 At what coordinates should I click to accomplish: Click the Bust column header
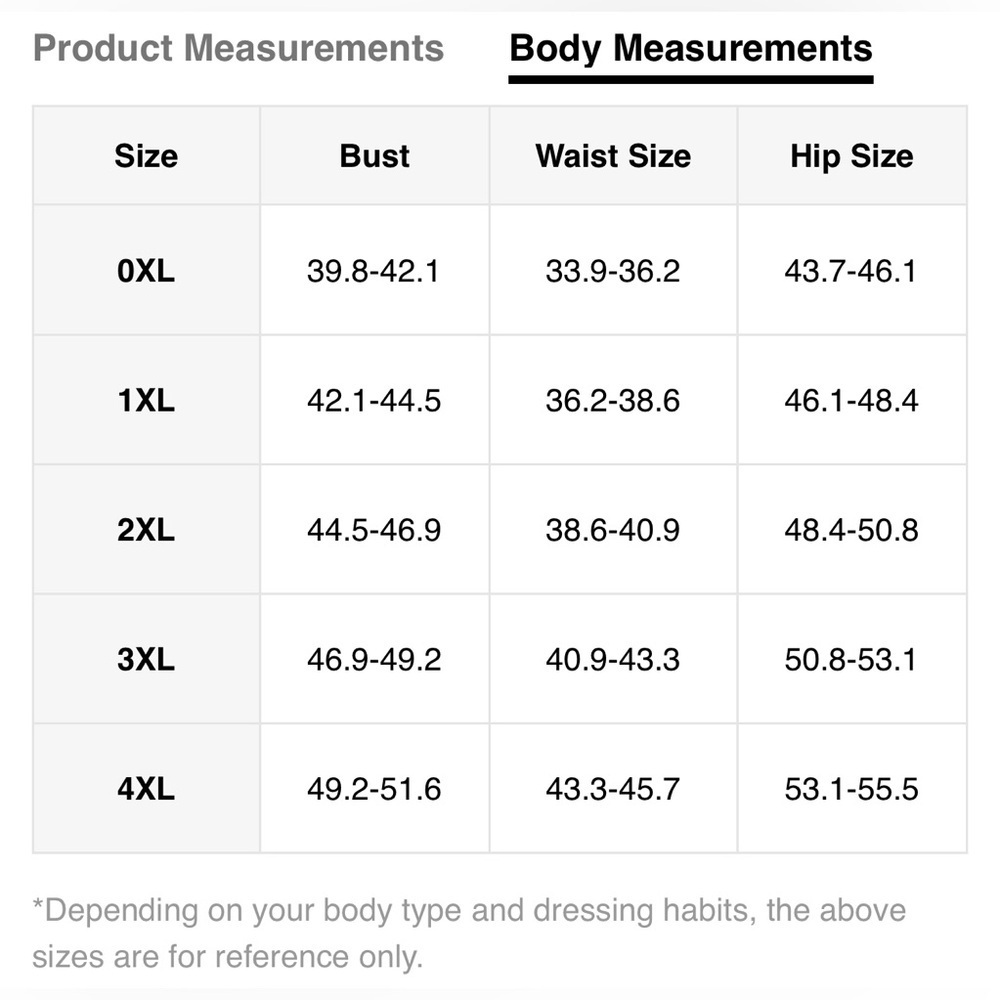pos(375,156)
